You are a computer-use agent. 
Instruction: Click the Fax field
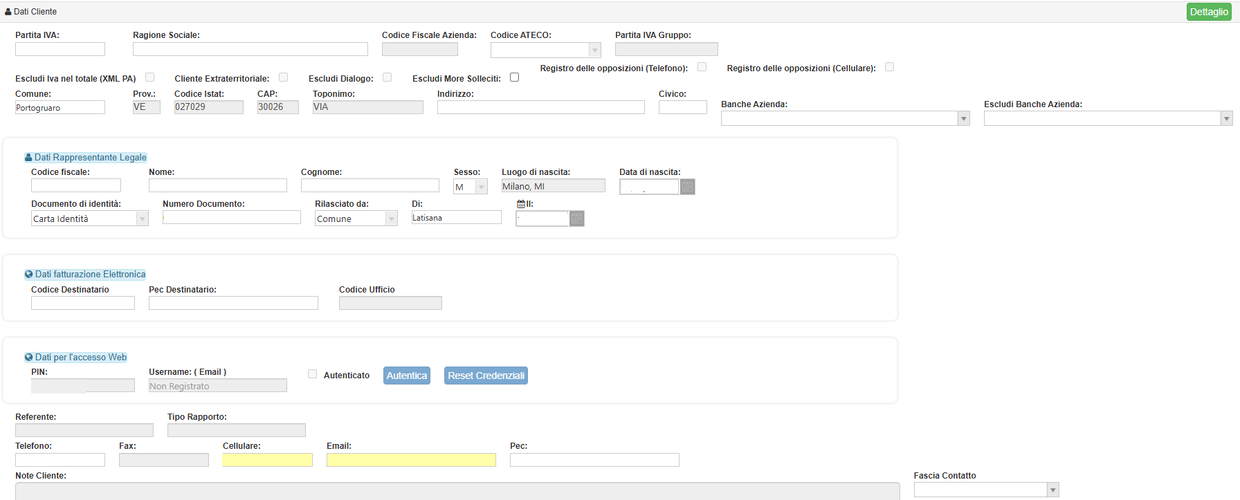tap(164, 460)
